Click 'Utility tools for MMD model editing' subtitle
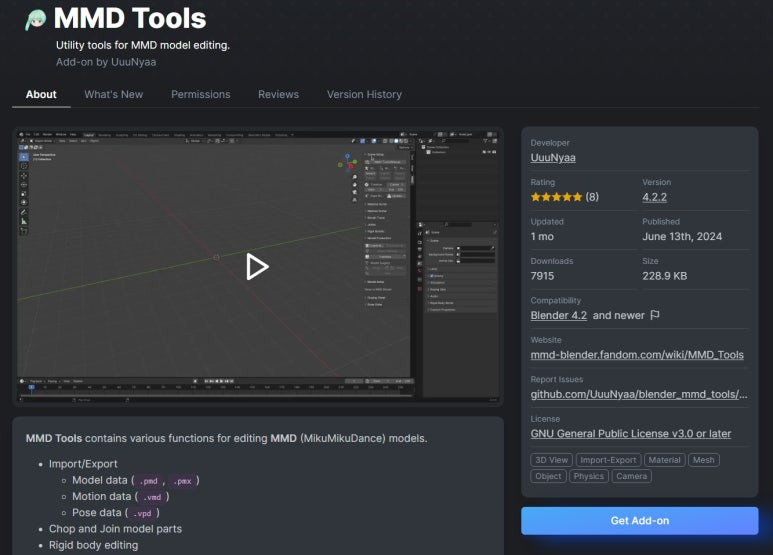 143,45
